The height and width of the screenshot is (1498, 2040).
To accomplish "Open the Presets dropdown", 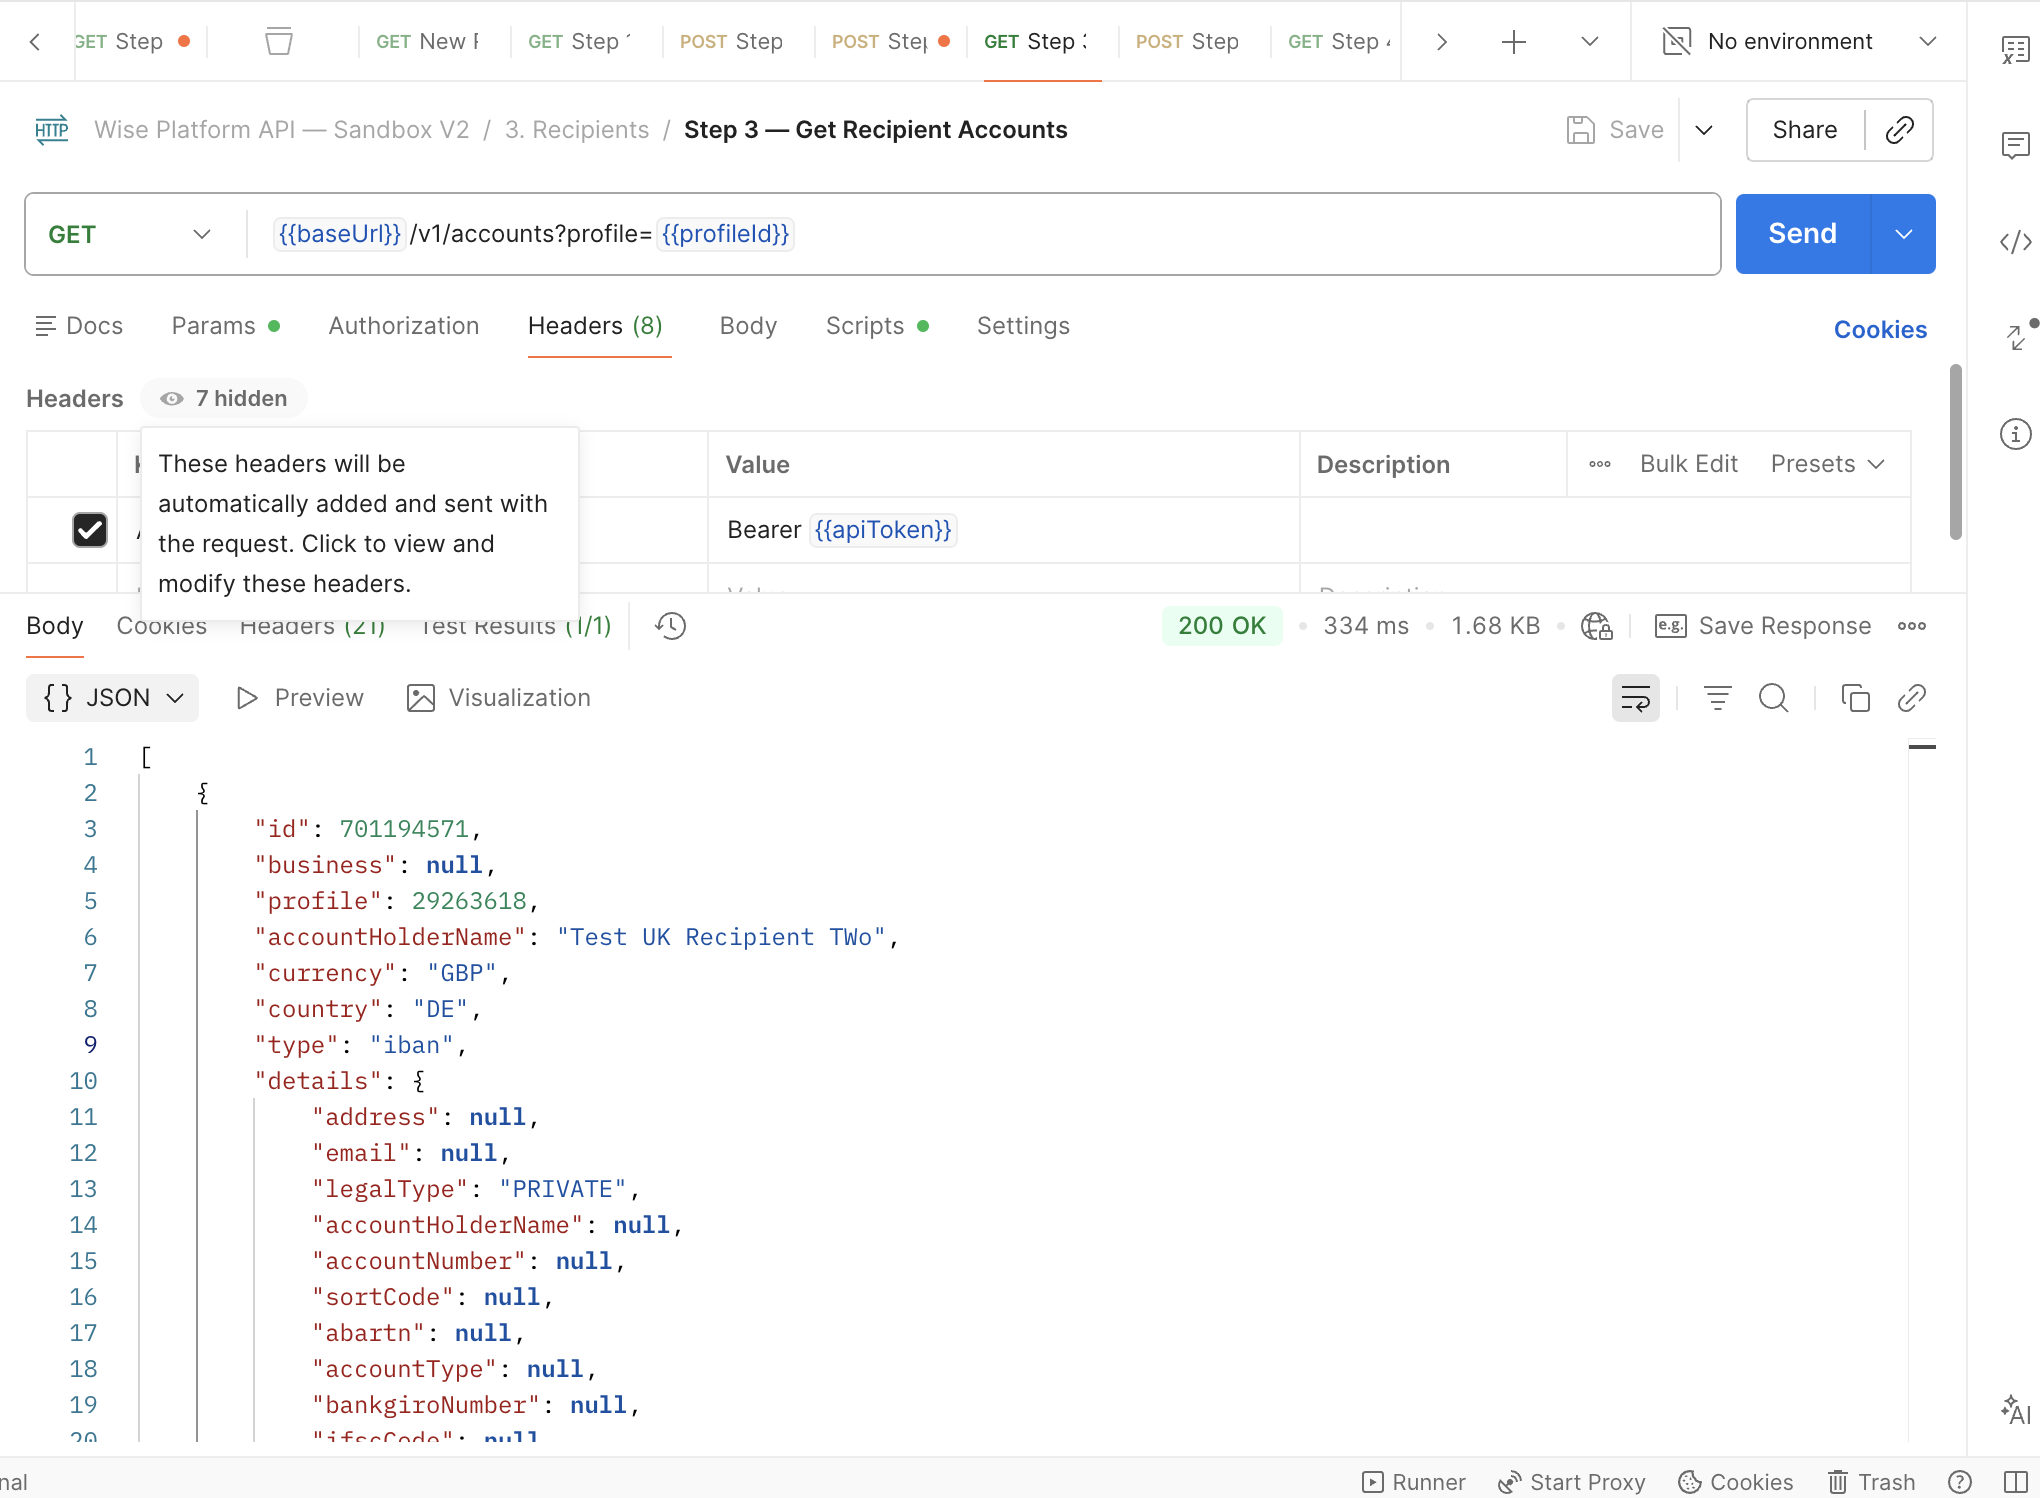I will click(x=1828, y=464).
